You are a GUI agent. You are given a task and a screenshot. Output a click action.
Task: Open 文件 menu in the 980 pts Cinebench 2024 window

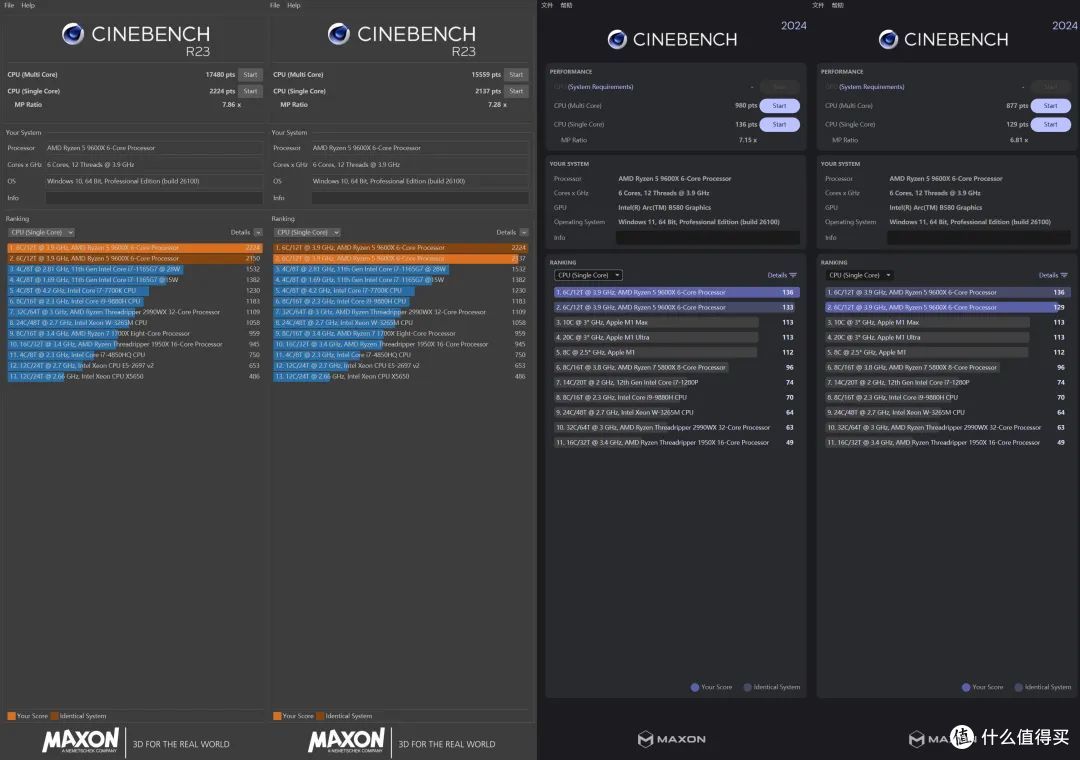tap(547, 5)
